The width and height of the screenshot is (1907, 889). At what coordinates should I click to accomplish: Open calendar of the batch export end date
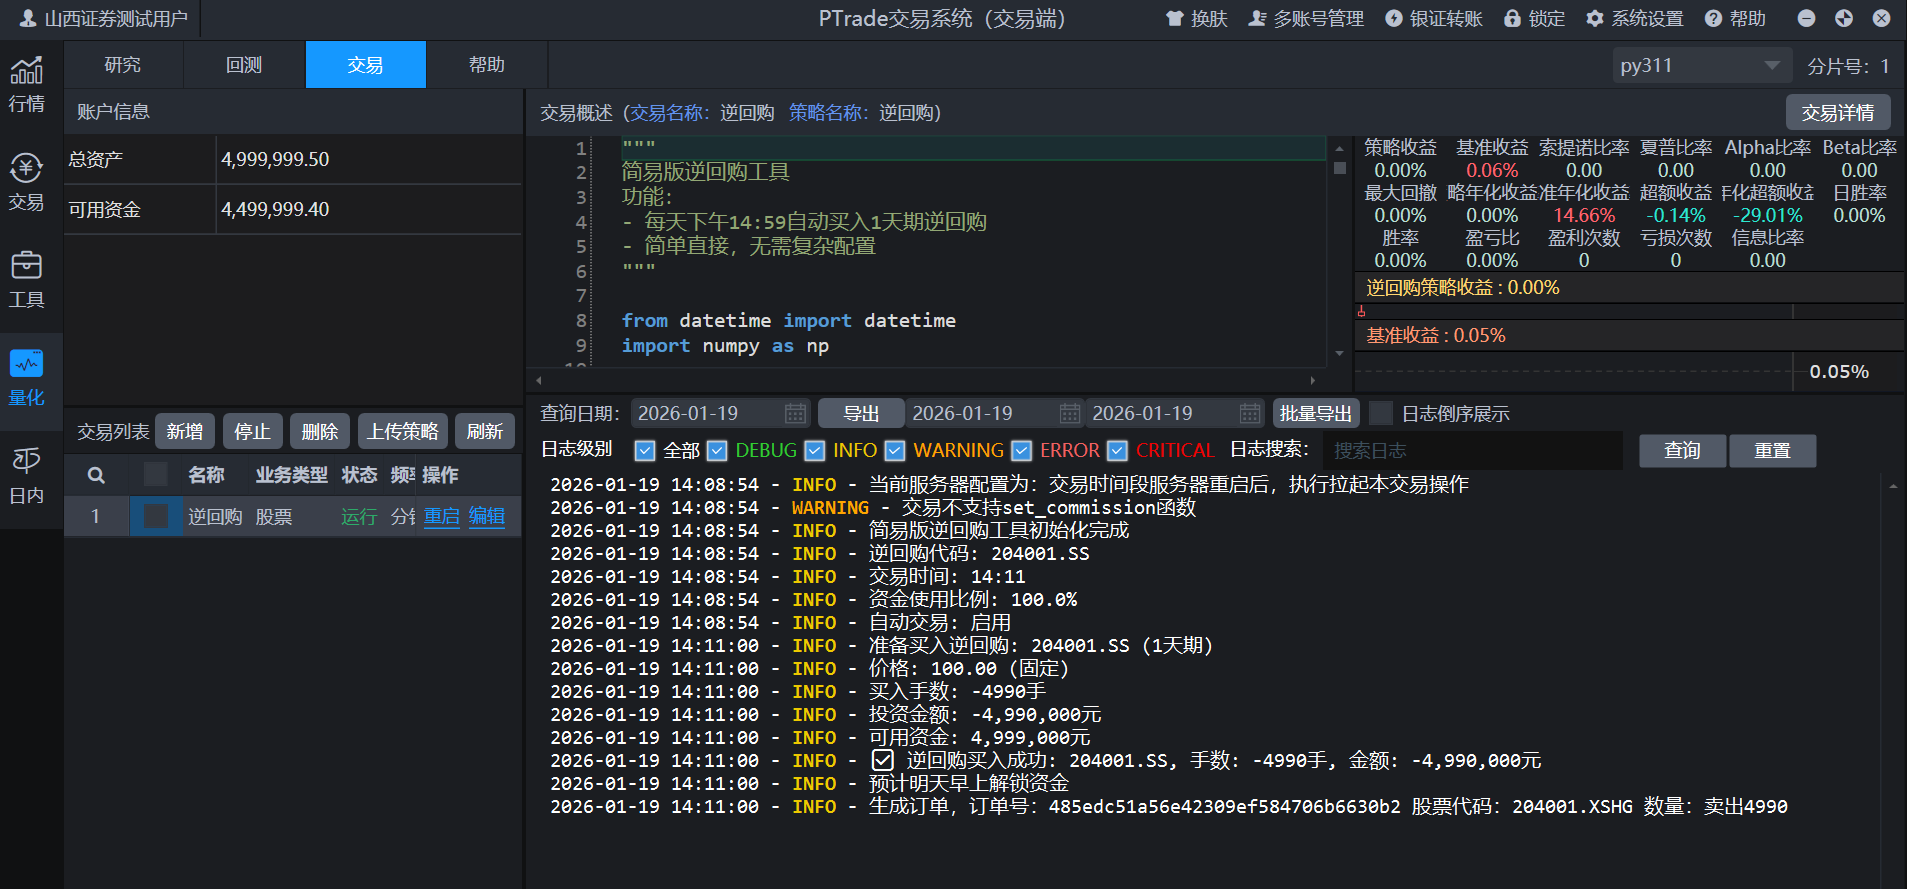[x=1250, y=413]
